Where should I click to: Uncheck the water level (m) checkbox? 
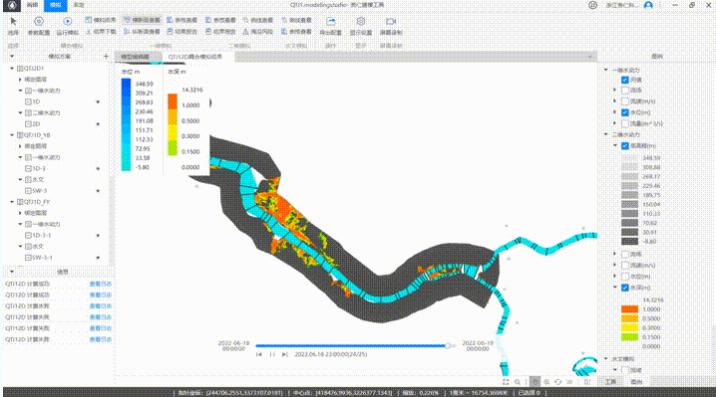click(625, 112)
